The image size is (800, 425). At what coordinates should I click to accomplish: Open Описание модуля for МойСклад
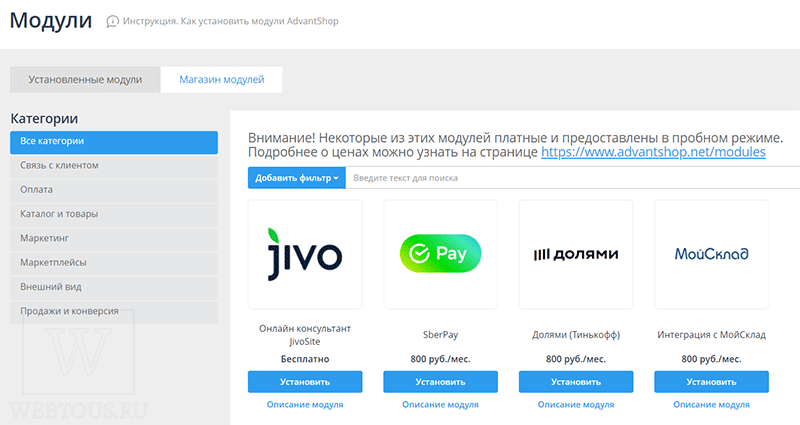pyautogui.click(x=711, y=405)
